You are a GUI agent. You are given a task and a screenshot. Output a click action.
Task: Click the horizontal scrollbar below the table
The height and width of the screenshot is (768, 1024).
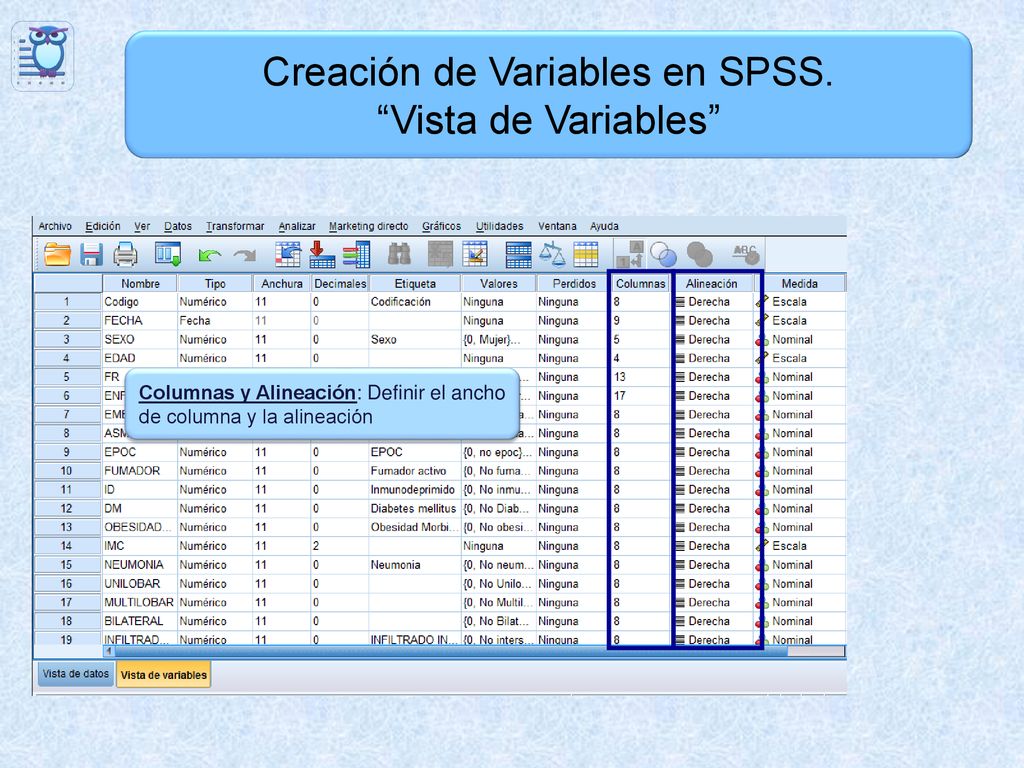[x=451, y=651]
